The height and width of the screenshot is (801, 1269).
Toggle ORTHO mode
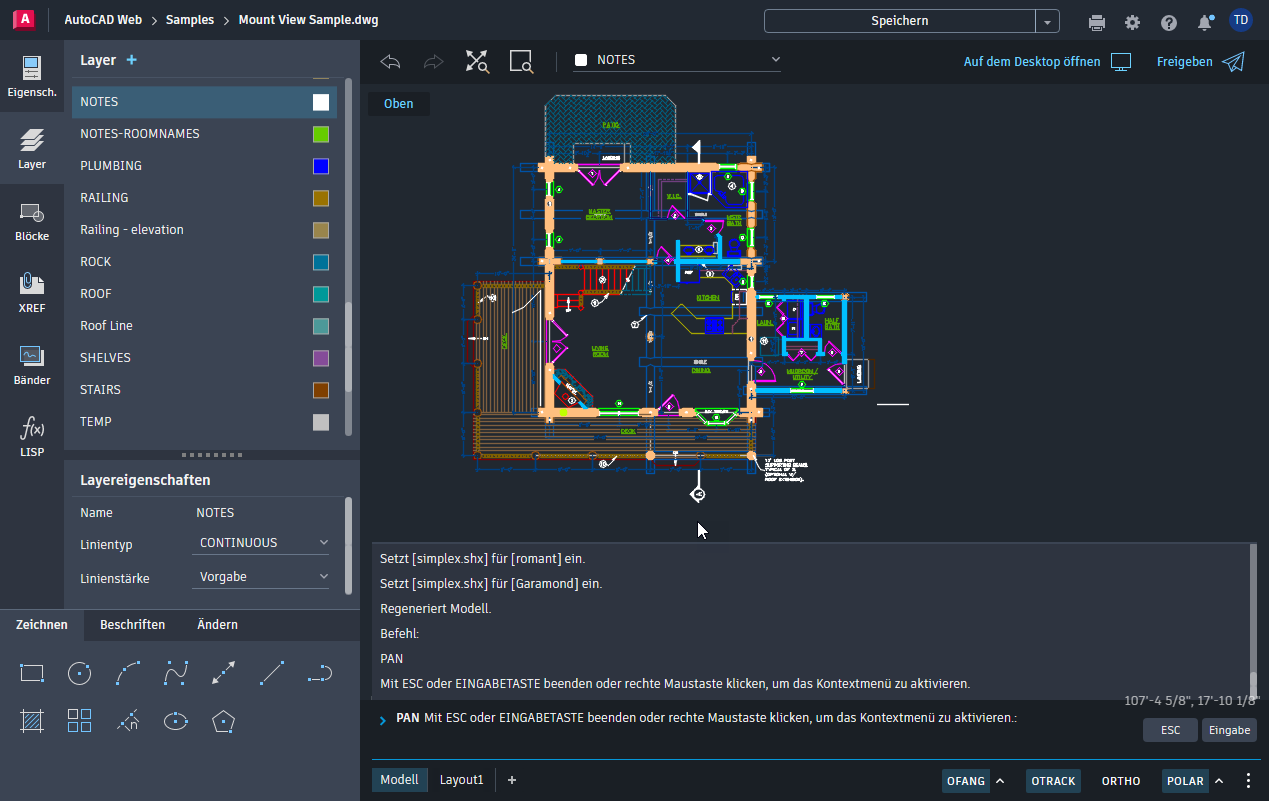(x=1121, y=781)
